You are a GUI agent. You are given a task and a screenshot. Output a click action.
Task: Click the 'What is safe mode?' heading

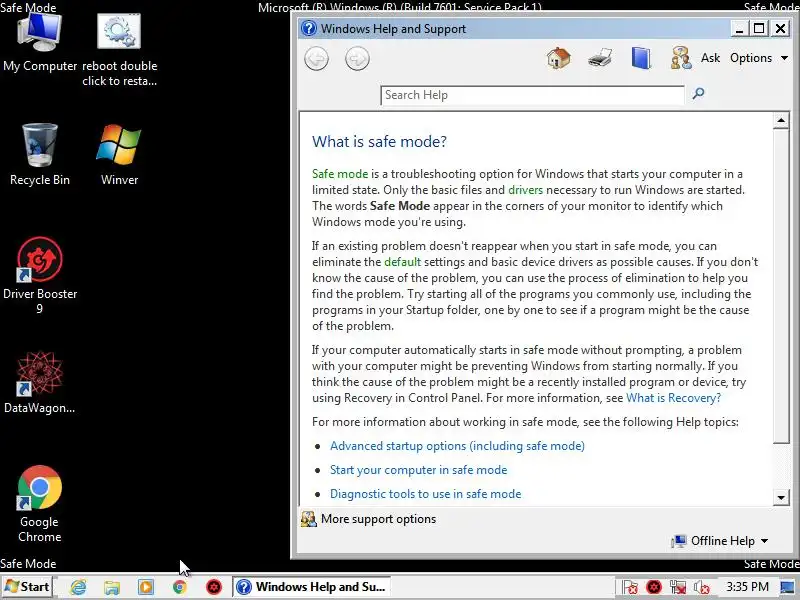point(379,141)
